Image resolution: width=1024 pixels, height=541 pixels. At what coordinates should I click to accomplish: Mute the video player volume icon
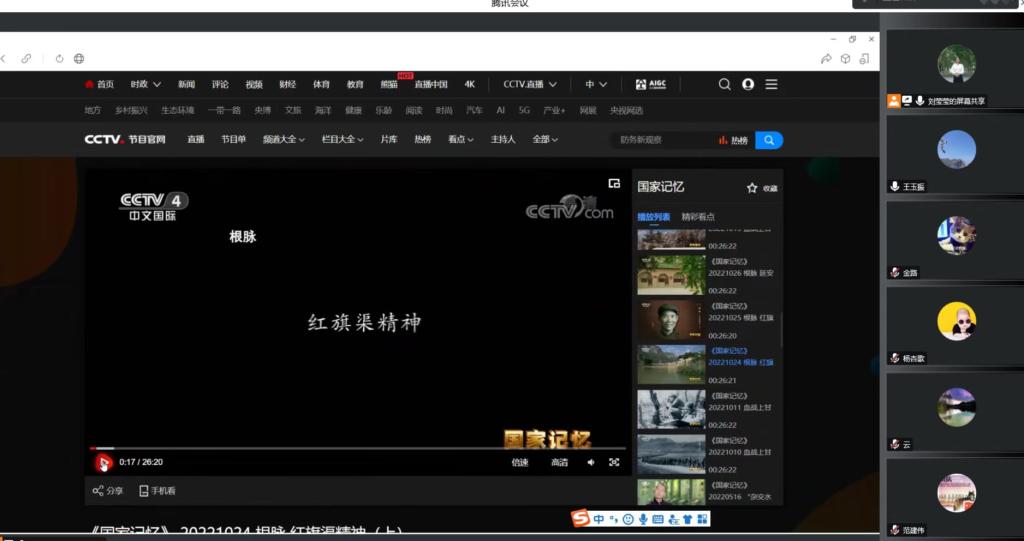pyautogui.click(x=590, y=462)
